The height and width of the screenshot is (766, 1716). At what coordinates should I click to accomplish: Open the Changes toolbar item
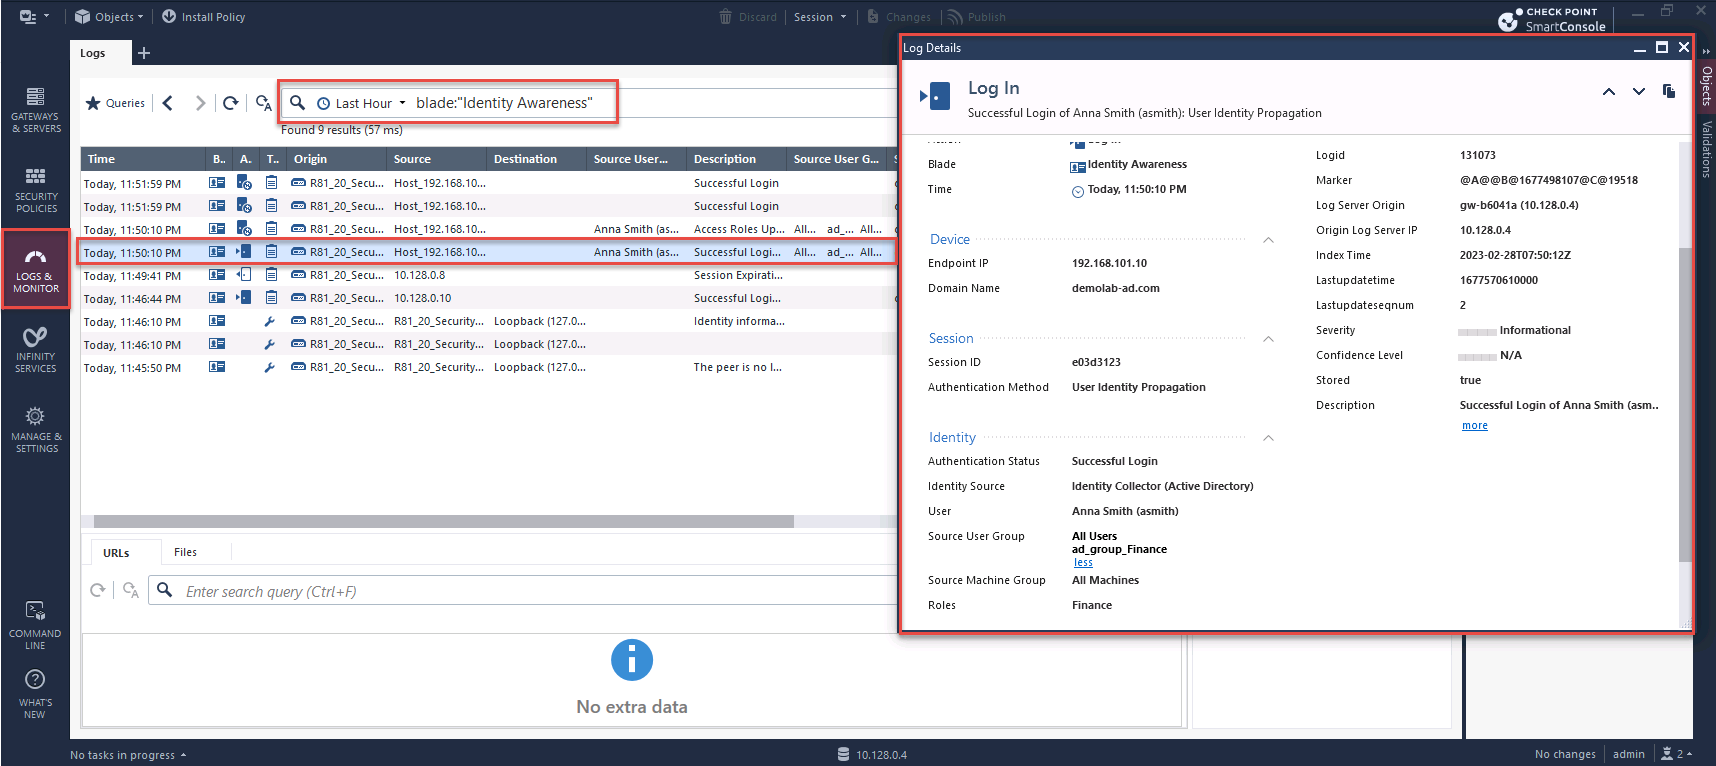pos(898,17)
